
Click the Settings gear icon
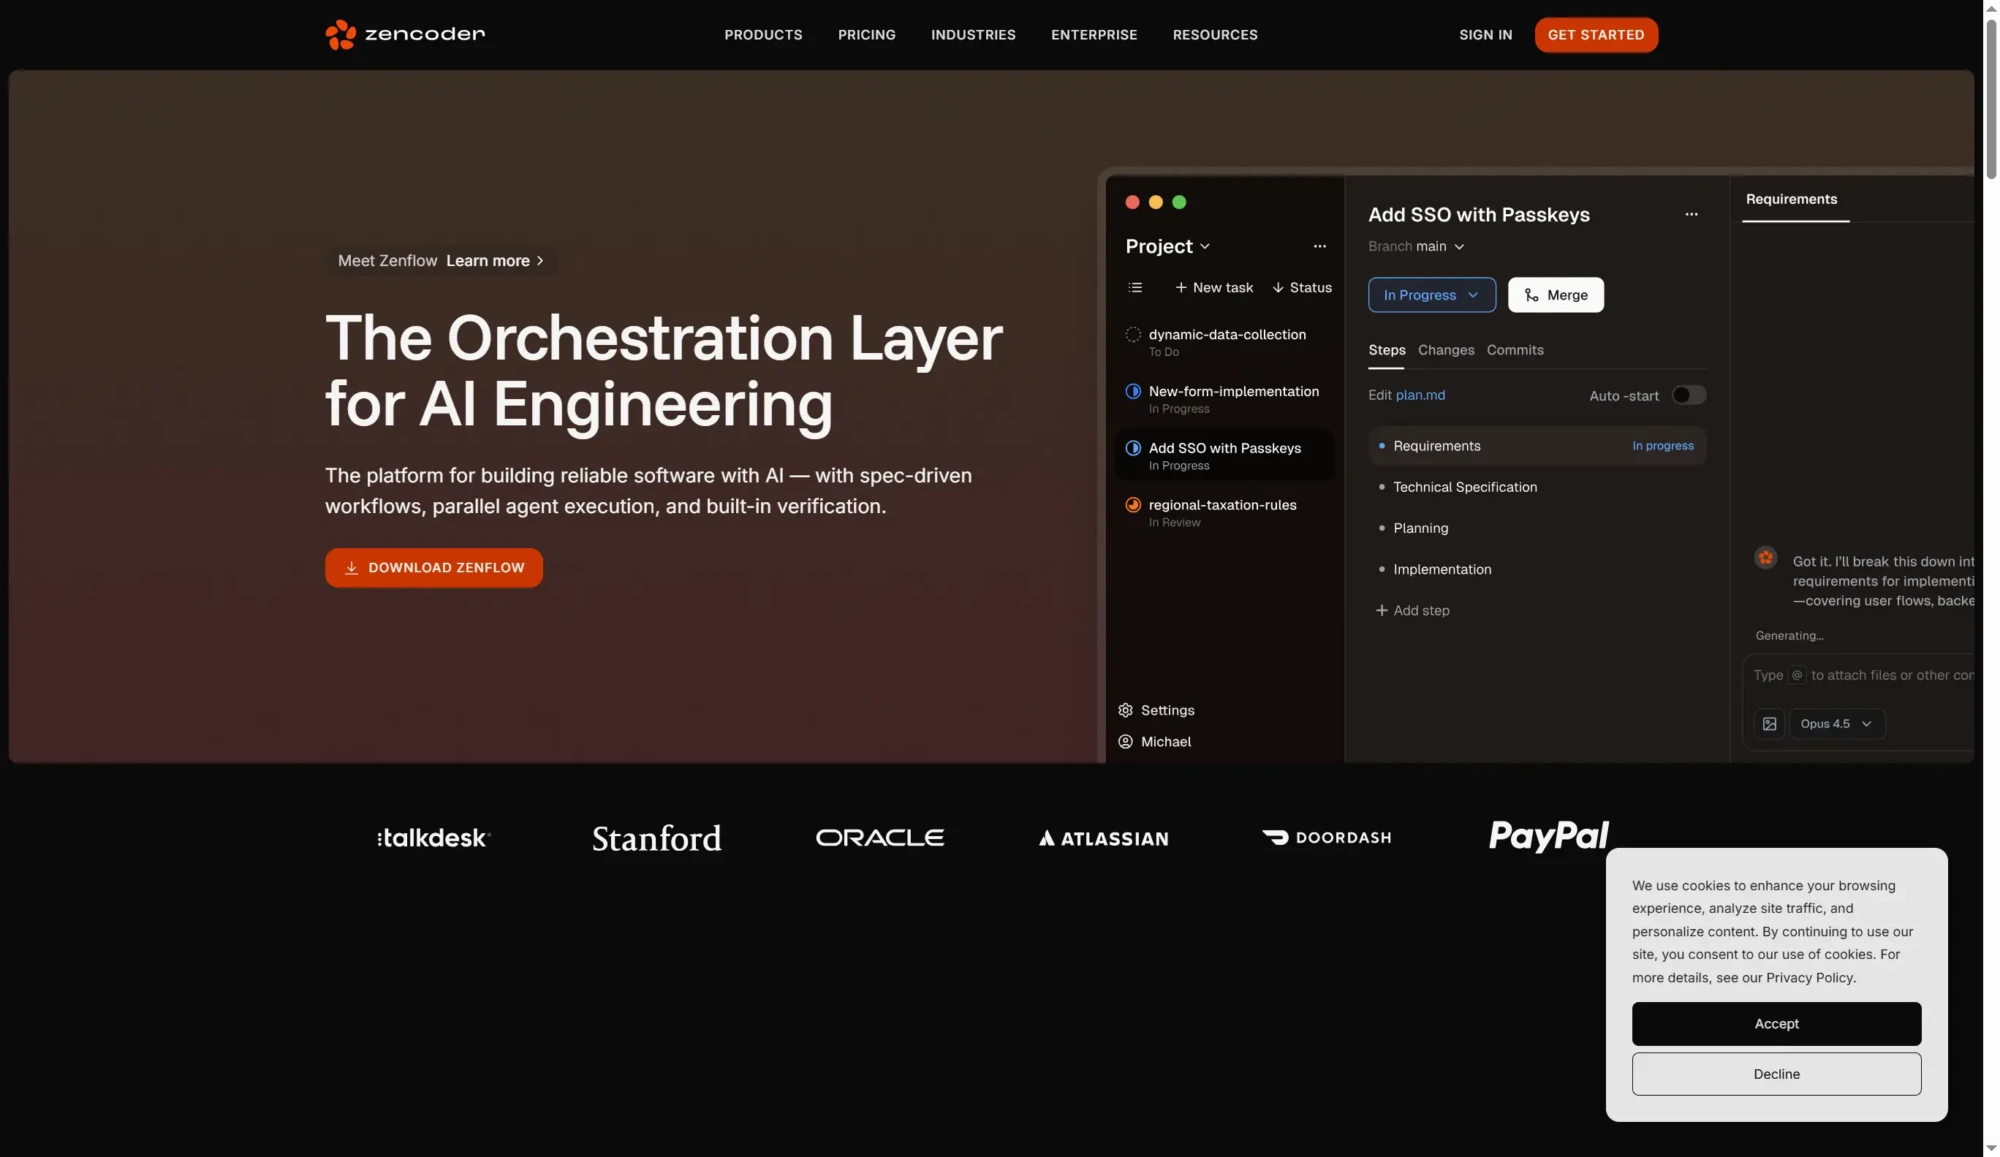1125,710
